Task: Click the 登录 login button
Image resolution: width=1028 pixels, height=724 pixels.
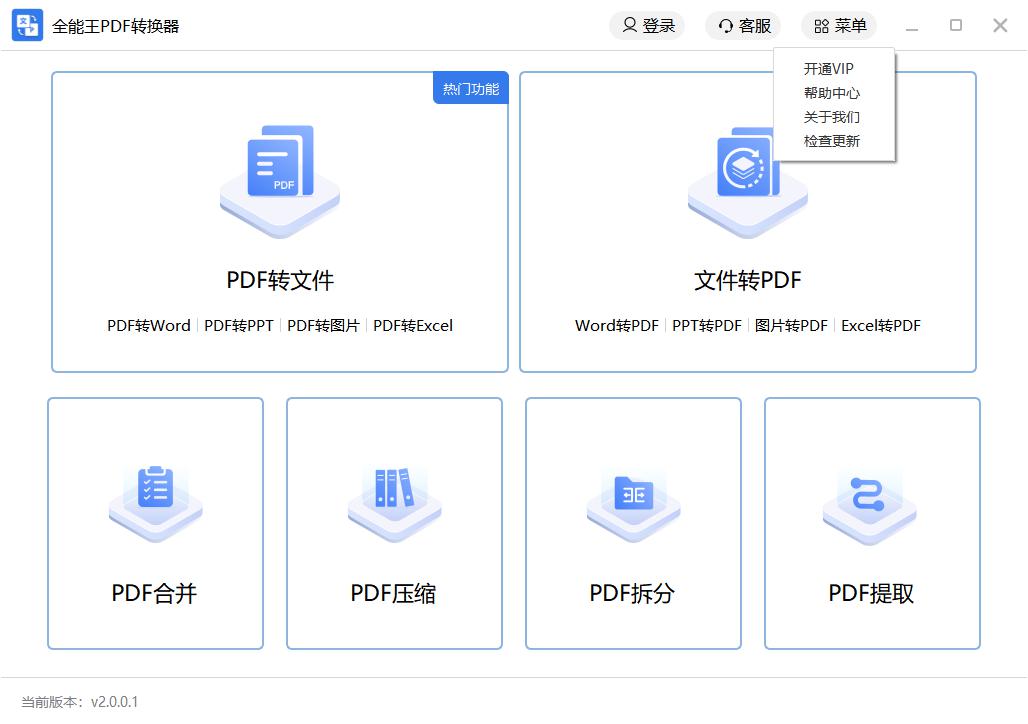Action: [647, 26]
